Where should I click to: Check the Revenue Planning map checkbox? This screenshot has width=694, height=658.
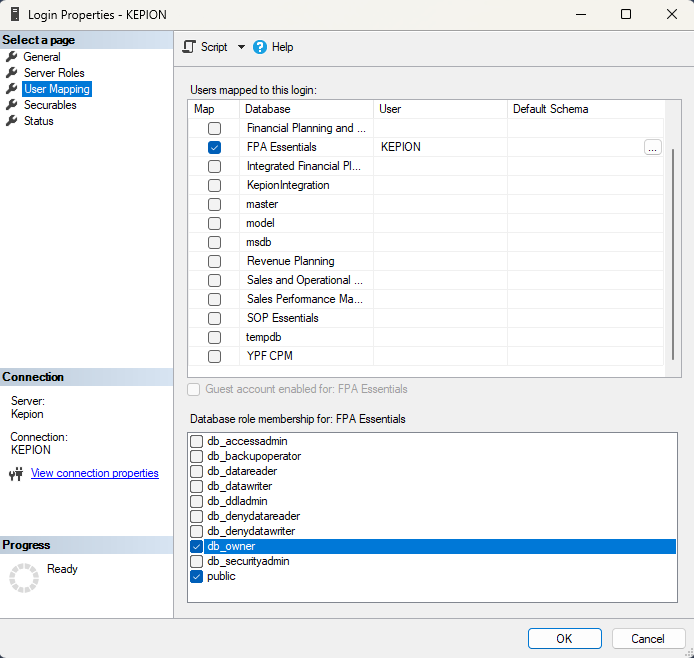coord(214,262)
